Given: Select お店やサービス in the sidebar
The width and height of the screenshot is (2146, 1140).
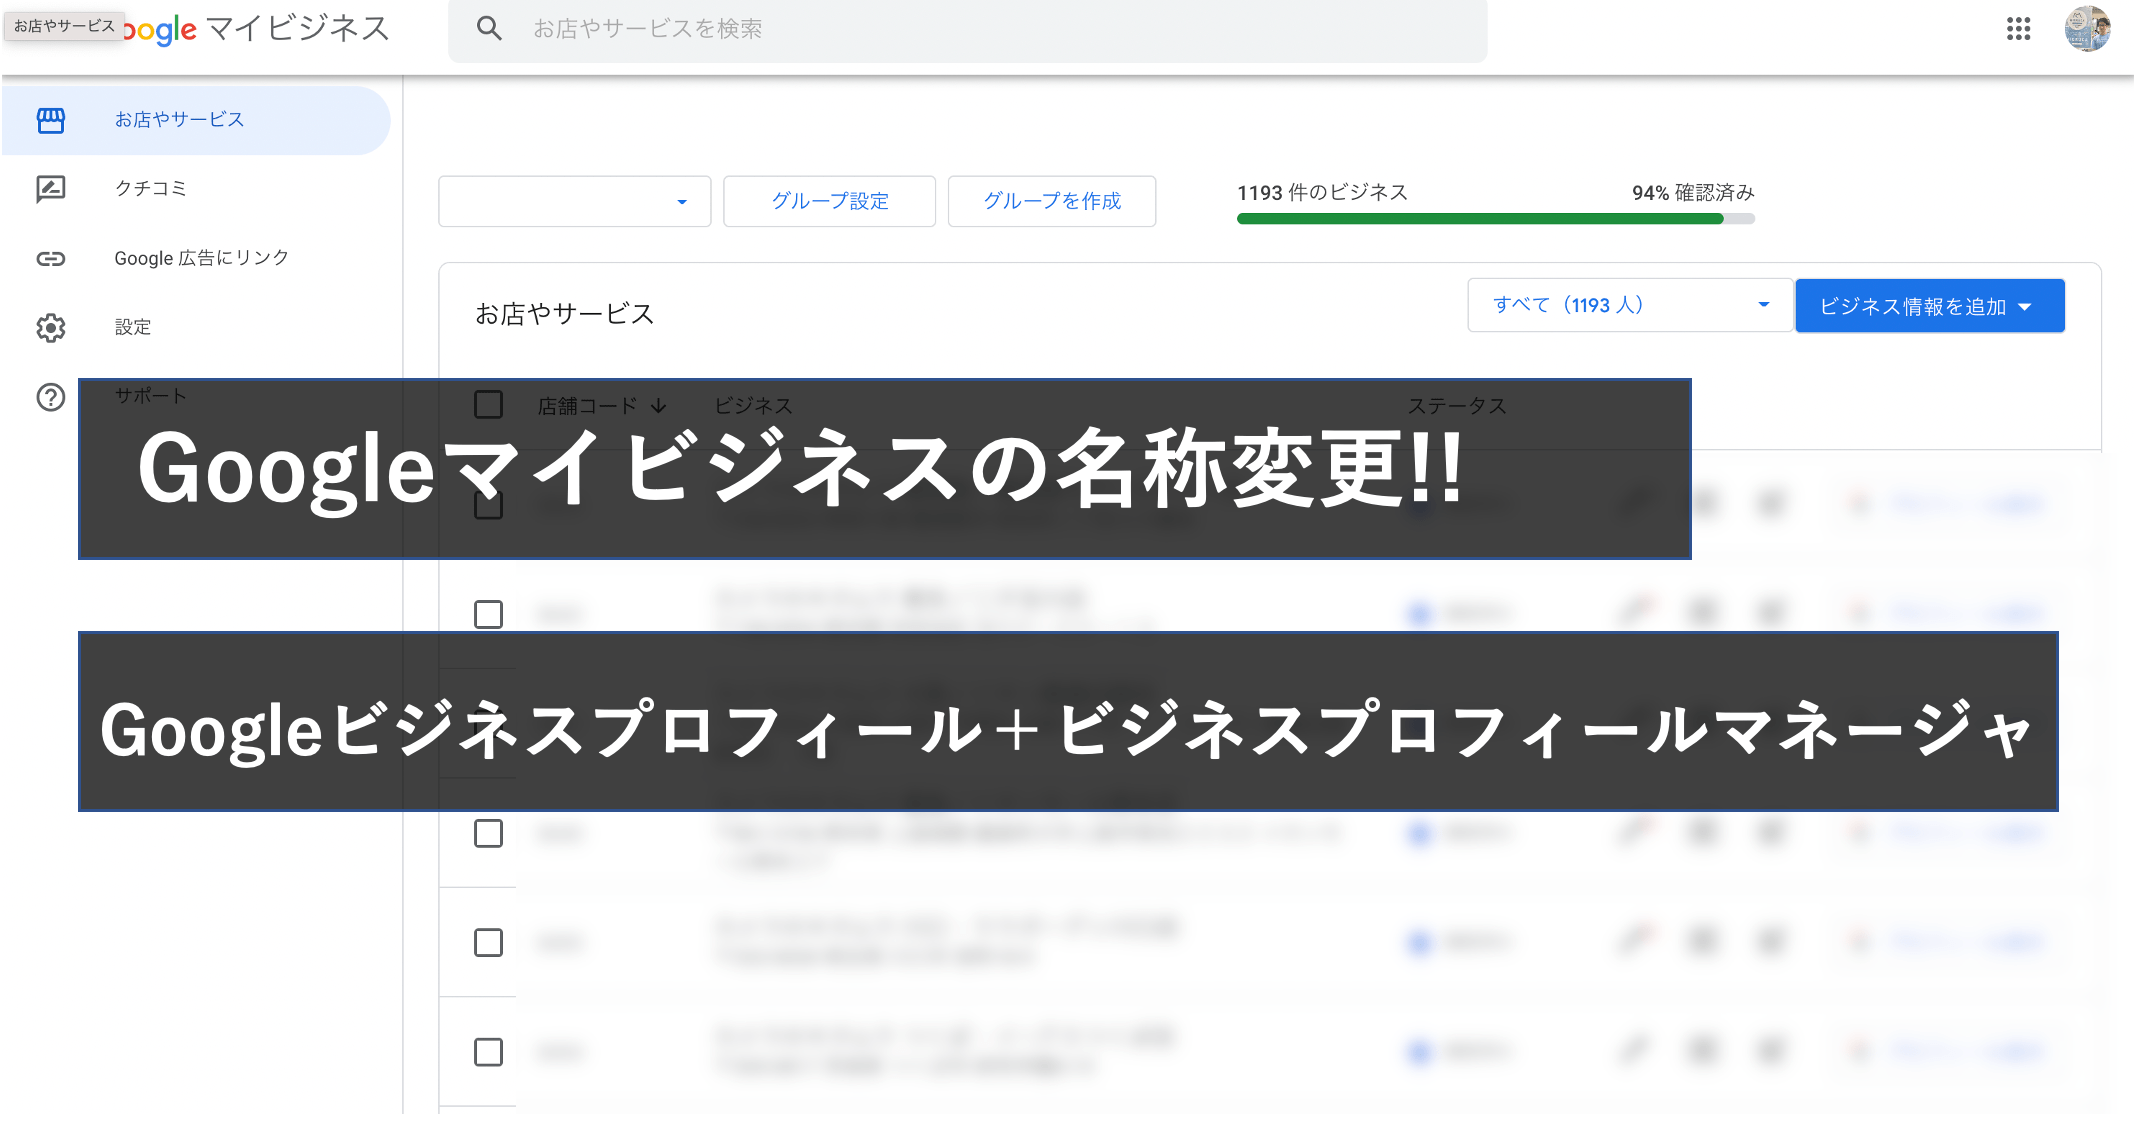Looking at the screenshot, I should pyautogui.click(x=178, y=119).
